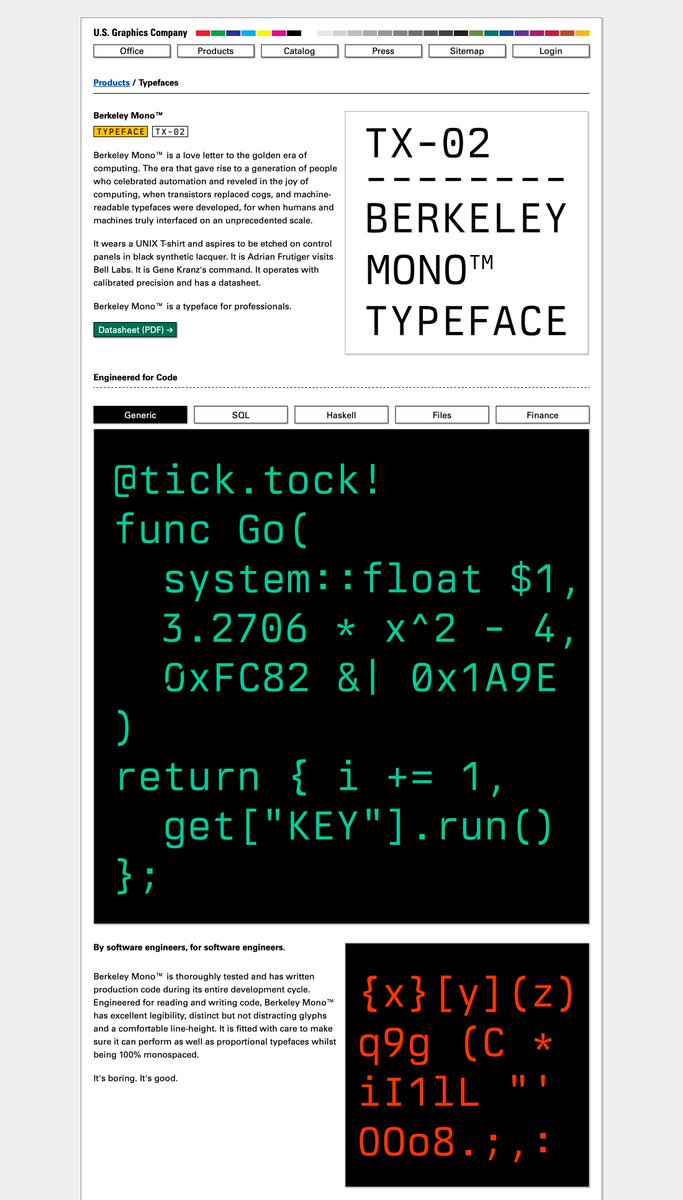Click the Typefaces breadcrumb text

point(158,83)
